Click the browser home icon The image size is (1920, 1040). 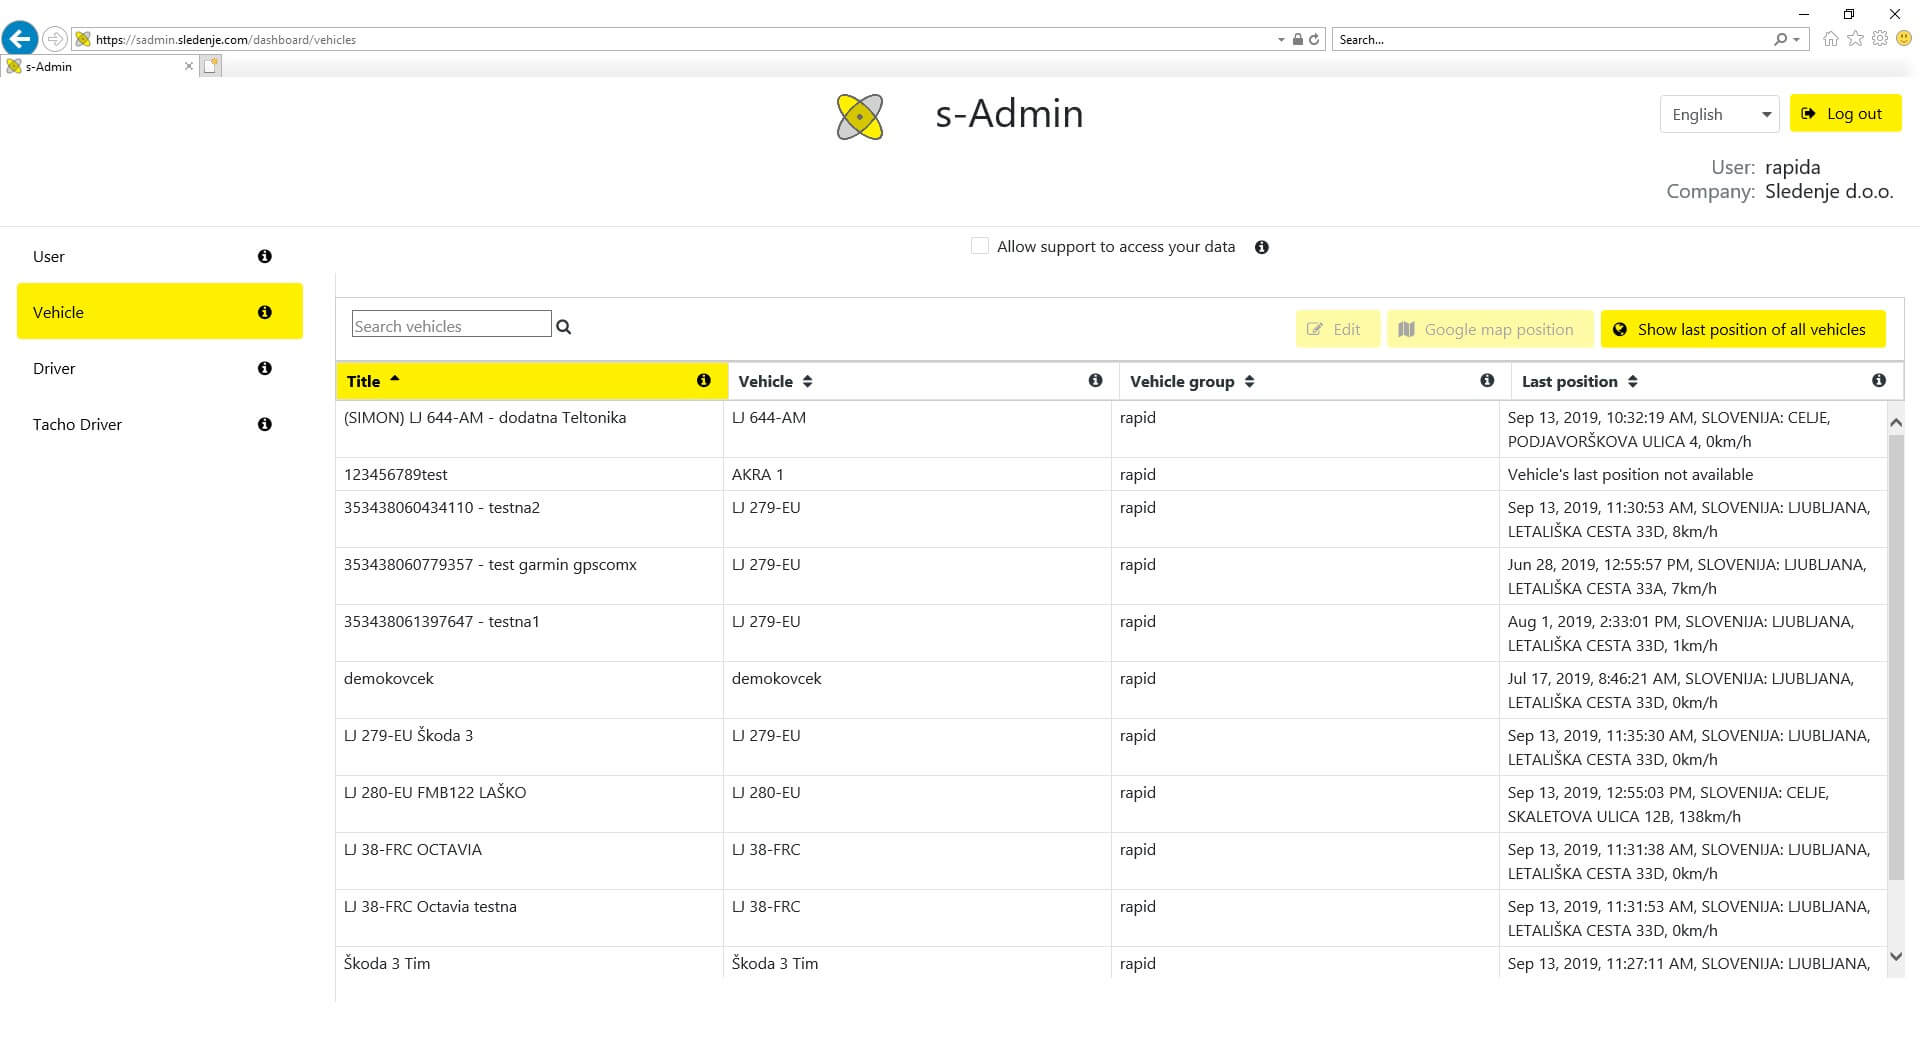[x=1830, y=39]
